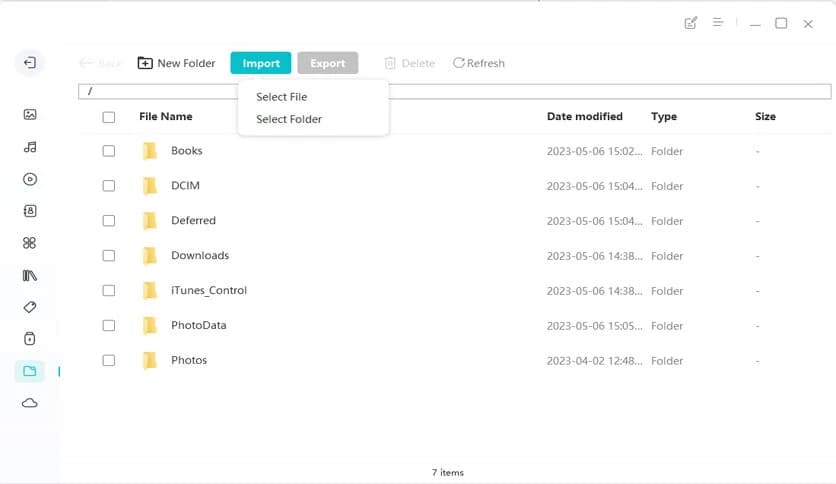Click the exit device icon in sidebar
Image resolution: width=836 pixels, height=484 pixels.
[x=30, y=63]
